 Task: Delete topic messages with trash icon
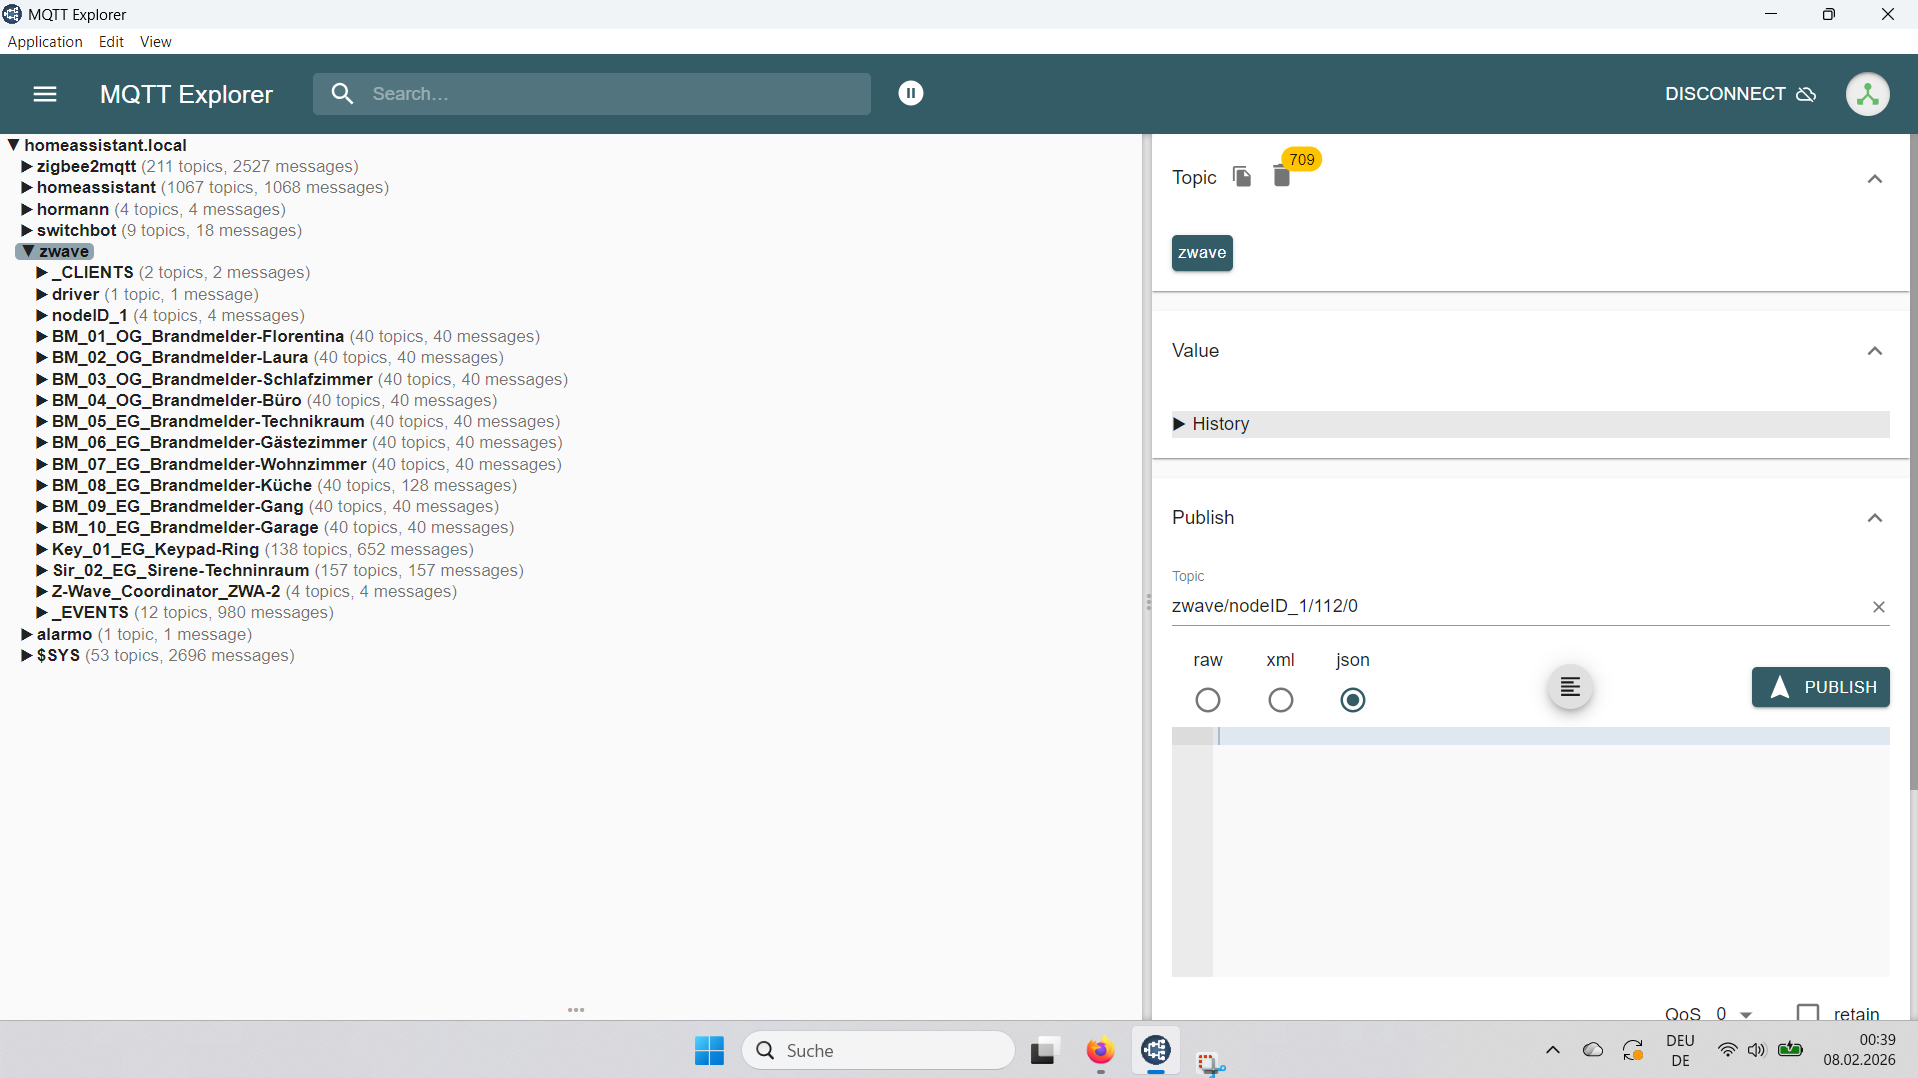pos(1281,177)
